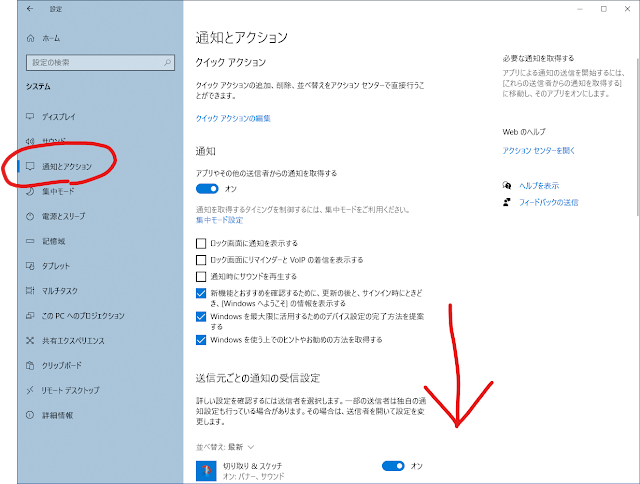Open 集中モード設定 link
640x484 pixels.
pos(220,220)
